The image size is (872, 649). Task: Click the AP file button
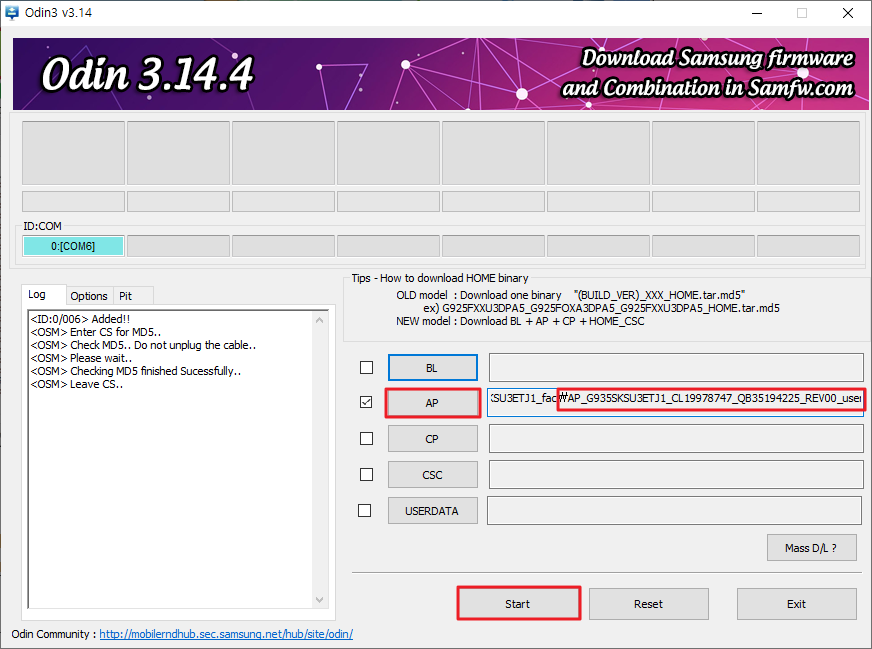[x=433, y=403]
